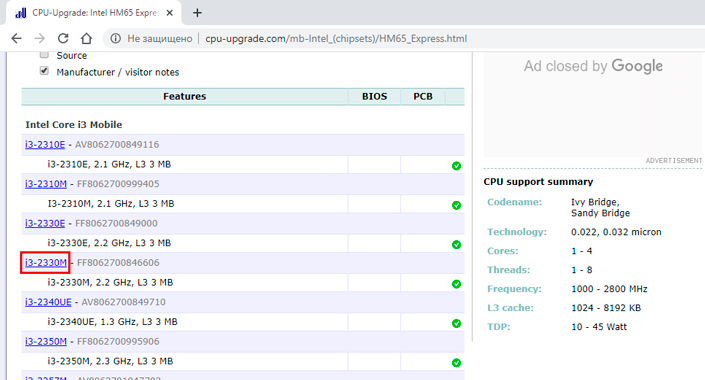
Task: Click the address bar URL
Action: (x=336, y=39)
